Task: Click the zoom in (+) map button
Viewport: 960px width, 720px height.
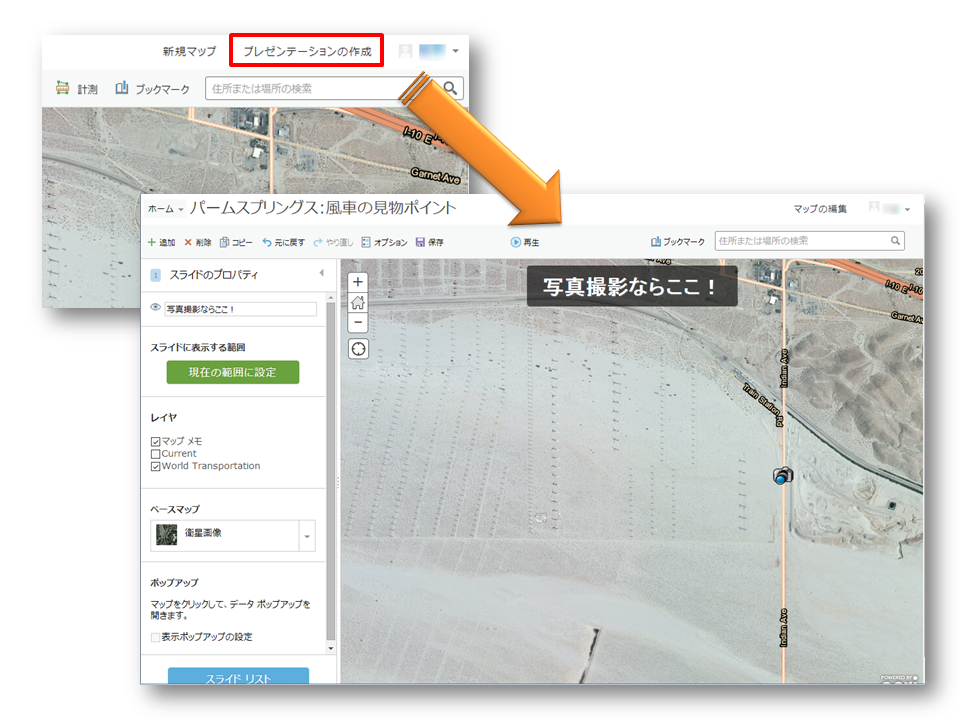Action: tap(358, 282)
